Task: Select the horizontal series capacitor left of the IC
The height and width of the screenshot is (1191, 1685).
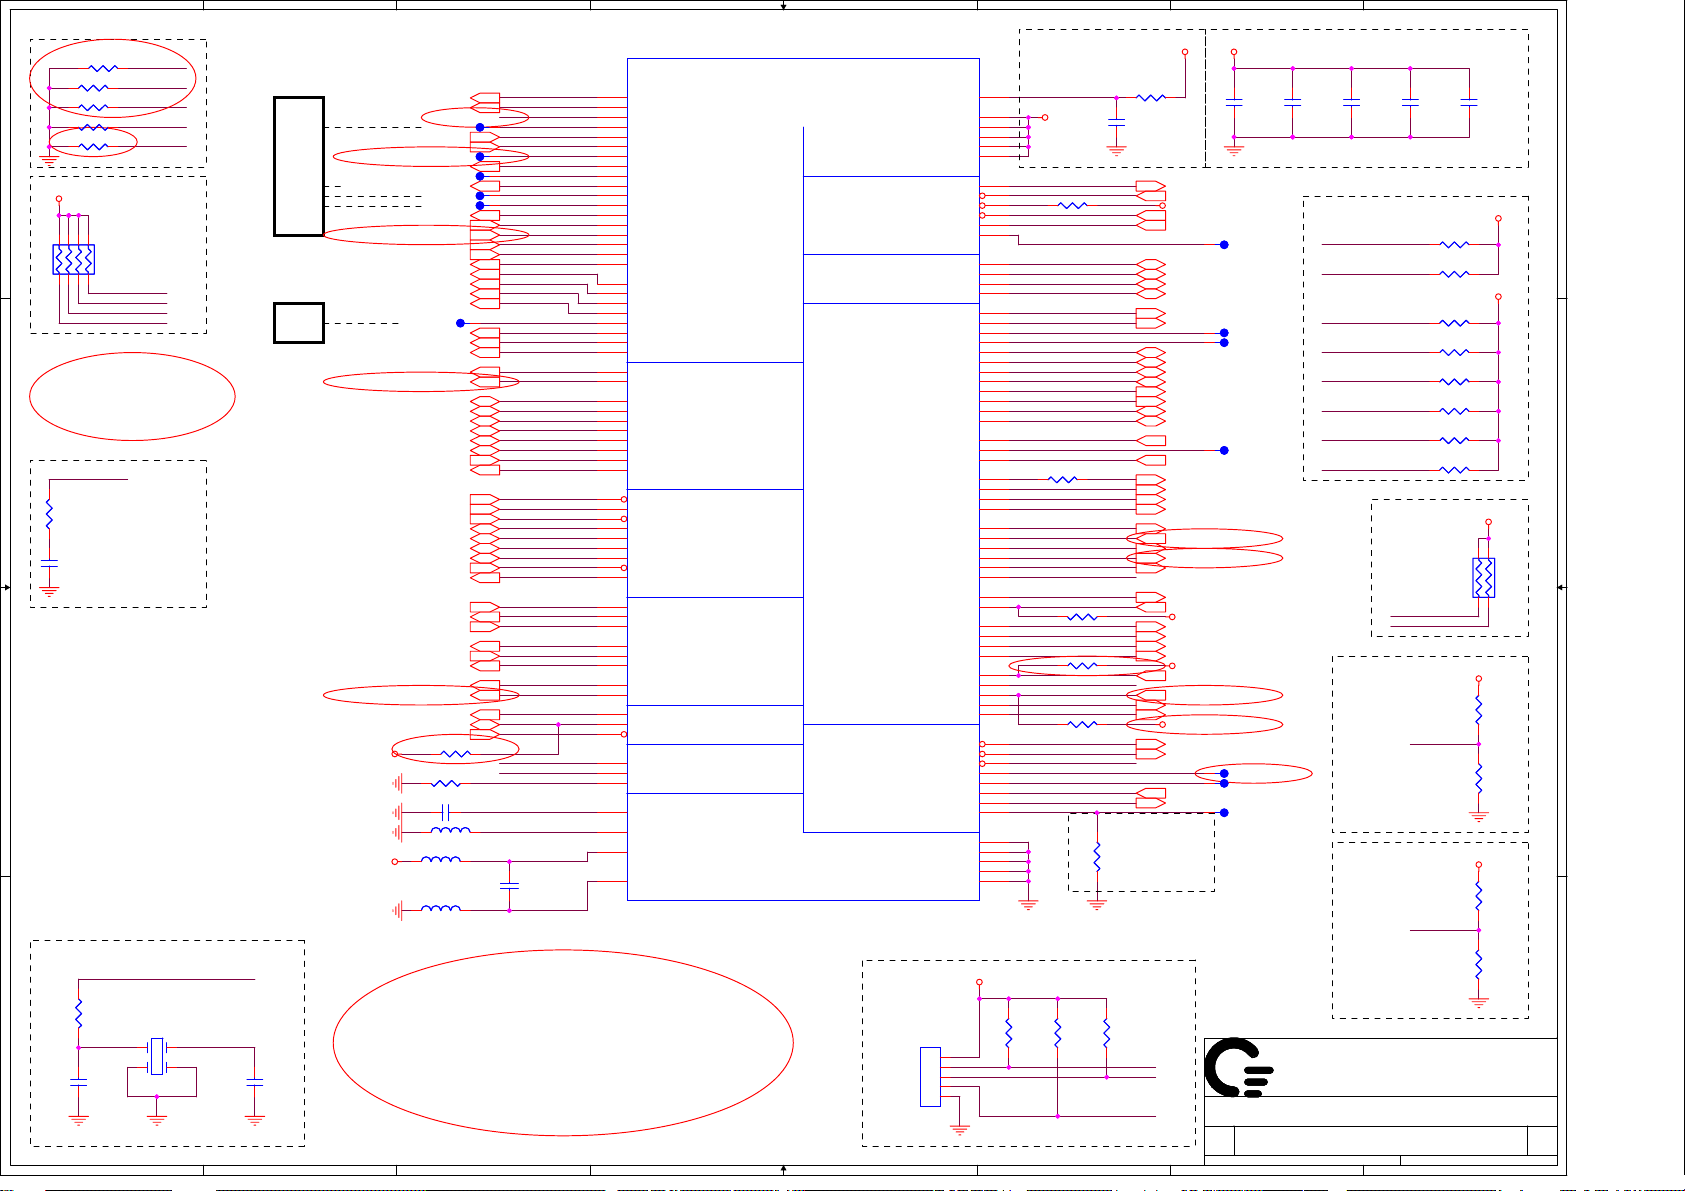Action: tap(446, 812)
